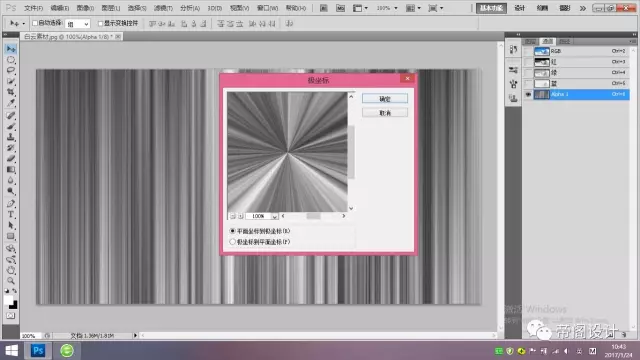The width and height of the screenshot is (640, 360).
Task: Open the auto-select 组 dropdown
Action: pyautogui.click(x=77, y=24)
